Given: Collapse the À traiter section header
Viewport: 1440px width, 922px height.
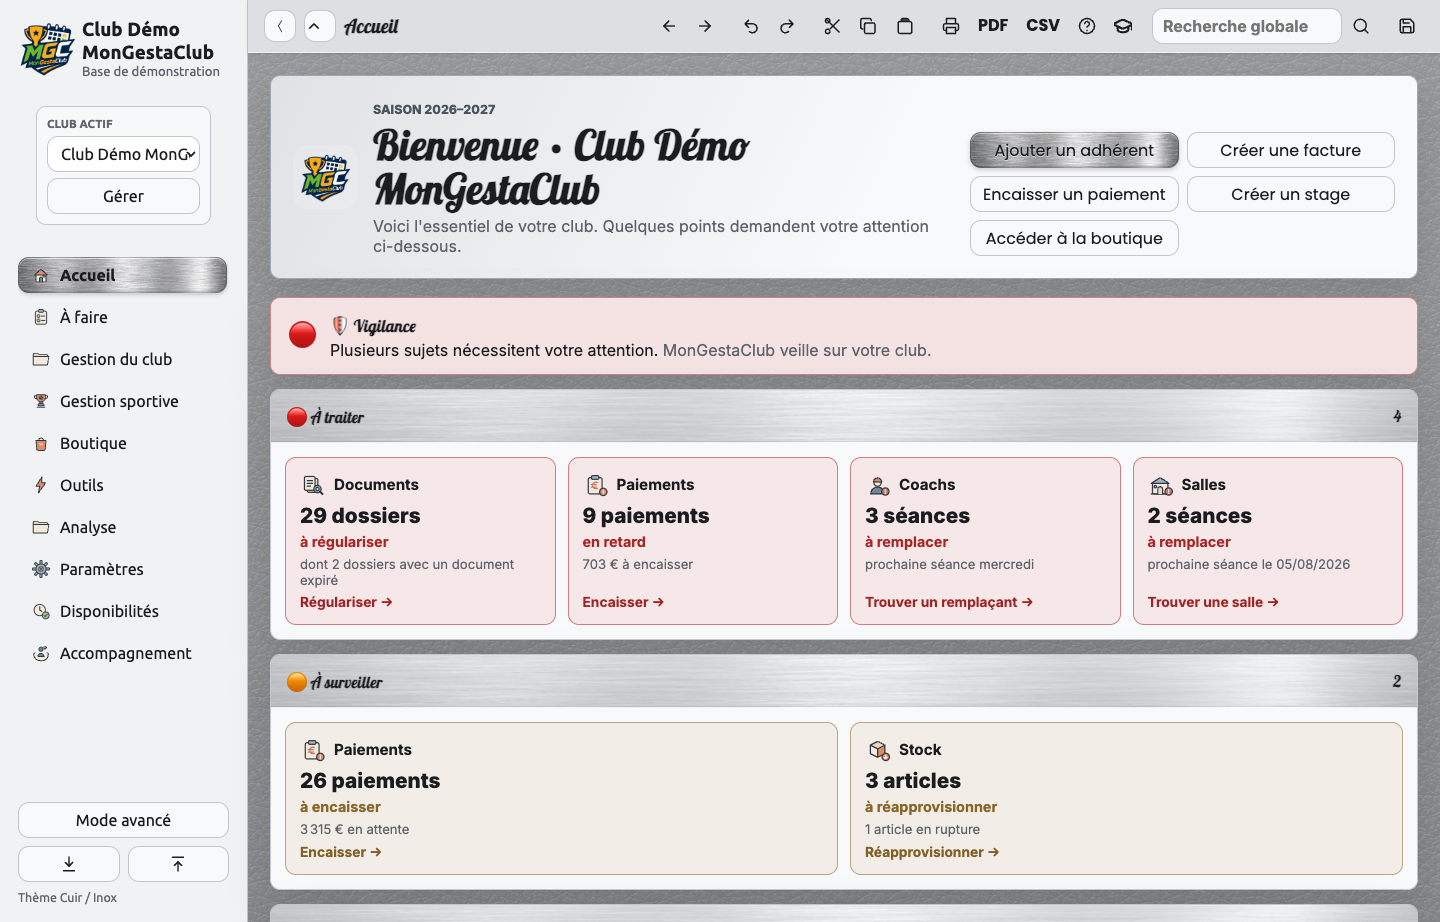Looking at the screenshot, I should pos(844,416).
